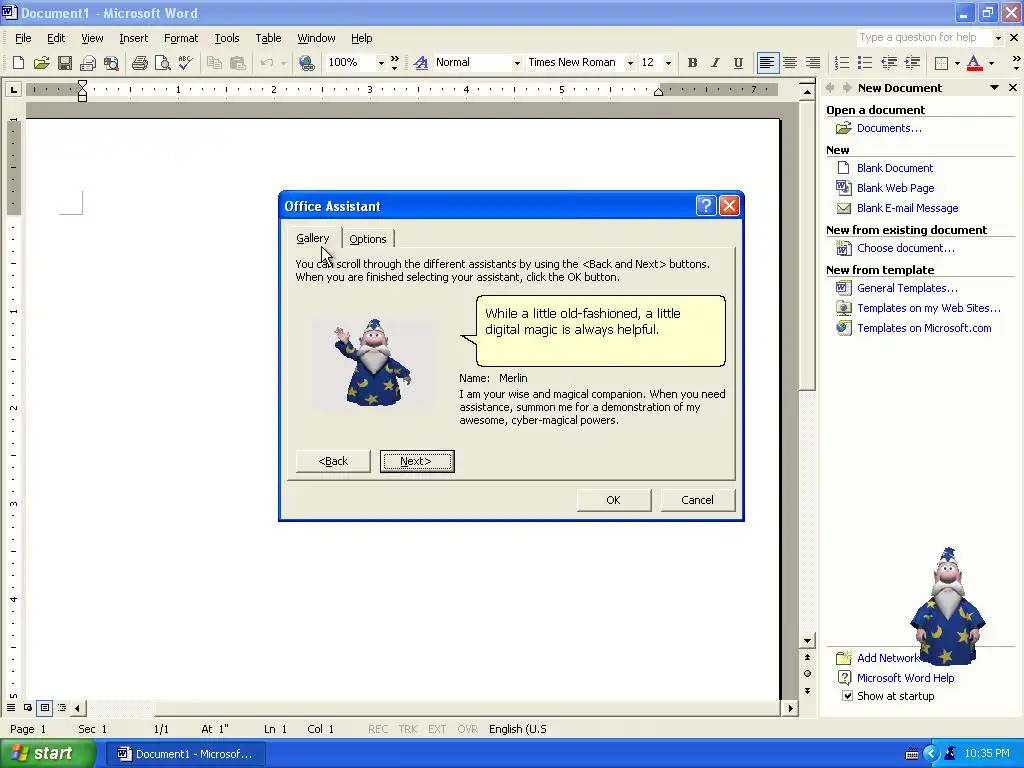Open the Zoom 100% dropdown
The height and width of the screenshot is (768, 1024).
[381, 63]
